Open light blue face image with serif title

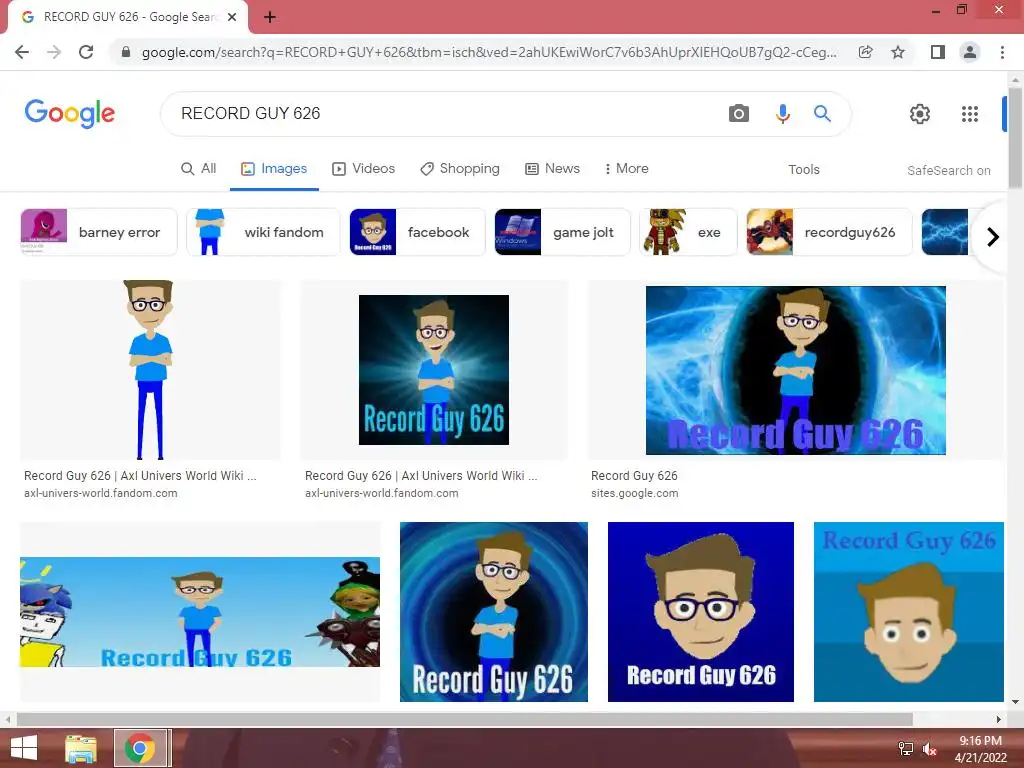pos(908,612)
